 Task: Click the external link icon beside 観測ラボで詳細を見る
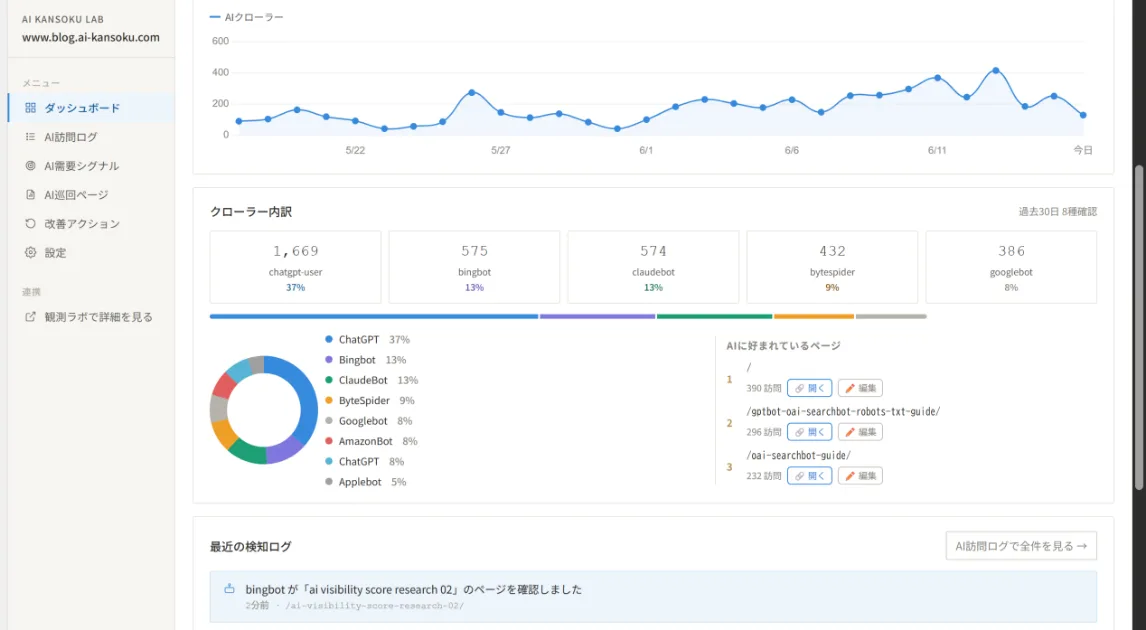(x=30, y=316)
